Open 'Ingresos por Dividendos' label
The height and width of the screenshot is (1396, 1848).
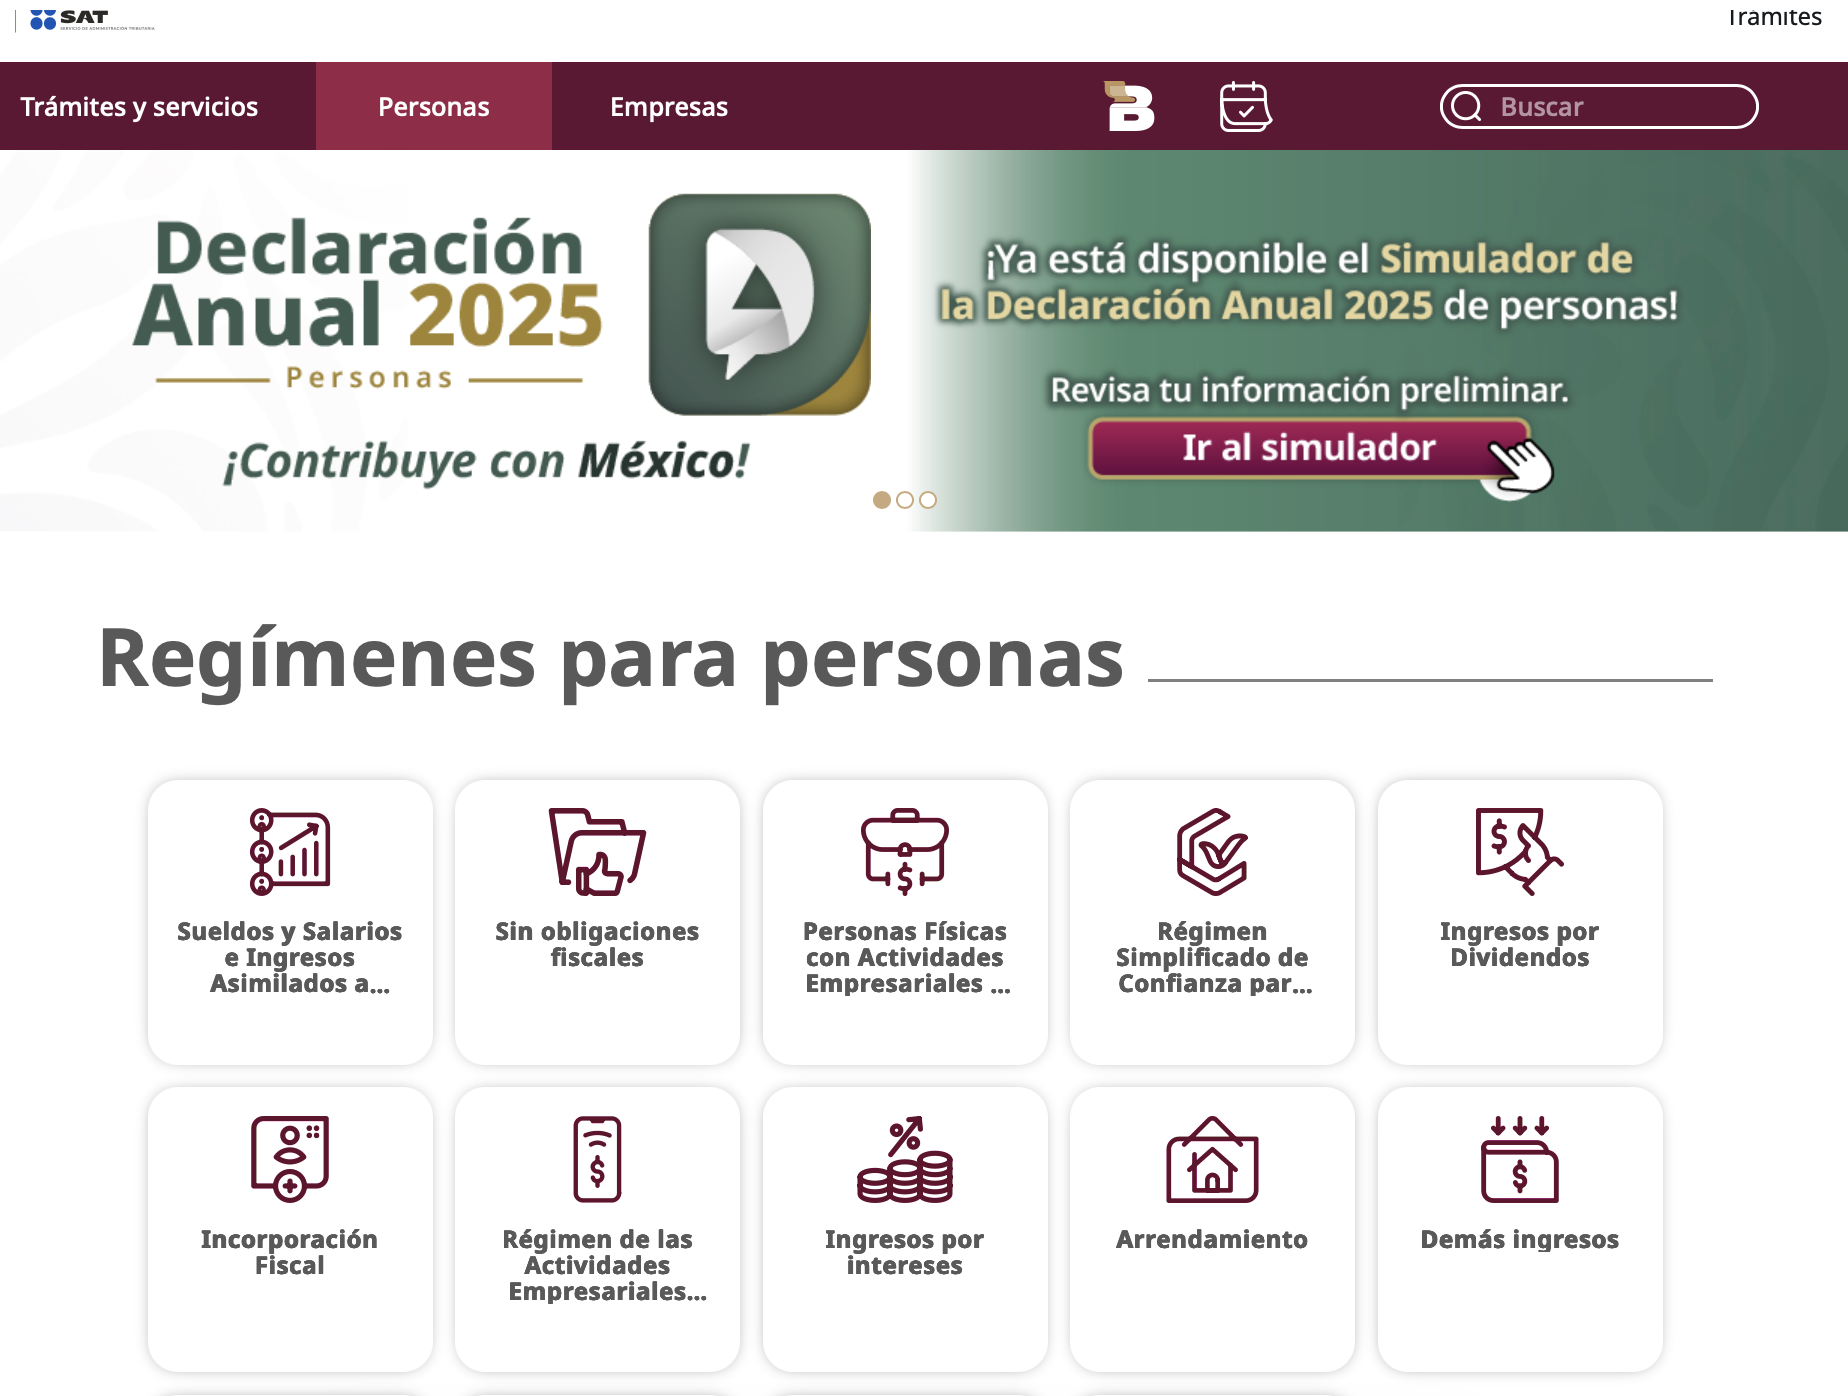pos(1519,944)
